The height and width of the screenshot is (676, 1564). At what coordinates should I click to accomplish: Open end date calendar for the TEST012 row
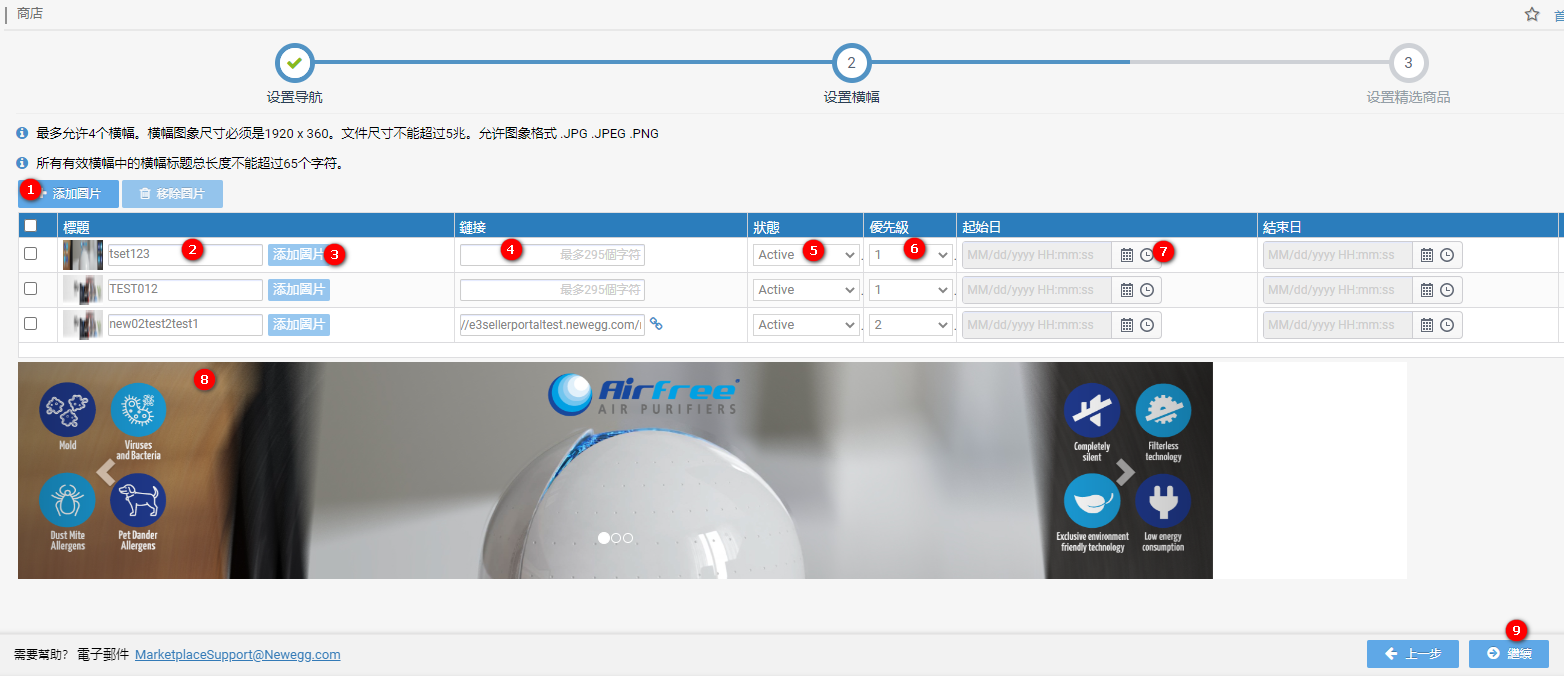click(x=1427, y=290)
